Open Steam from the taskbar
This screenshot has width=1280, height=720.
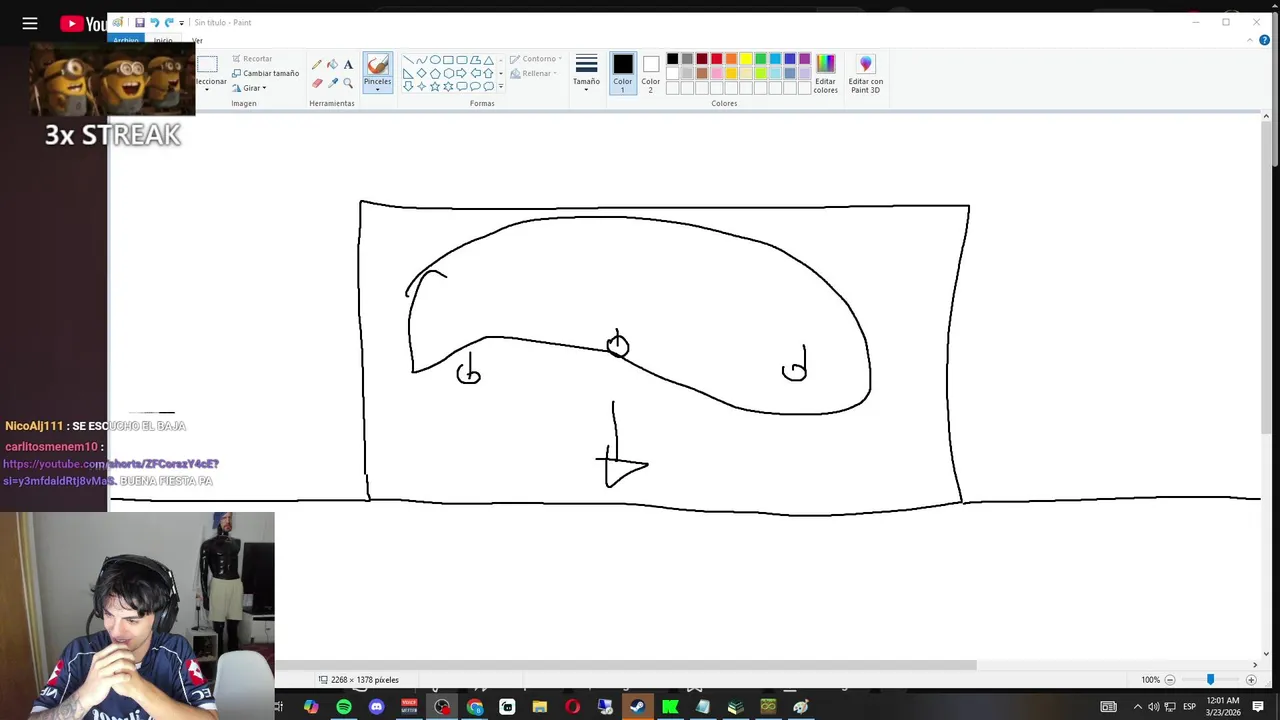637,707
